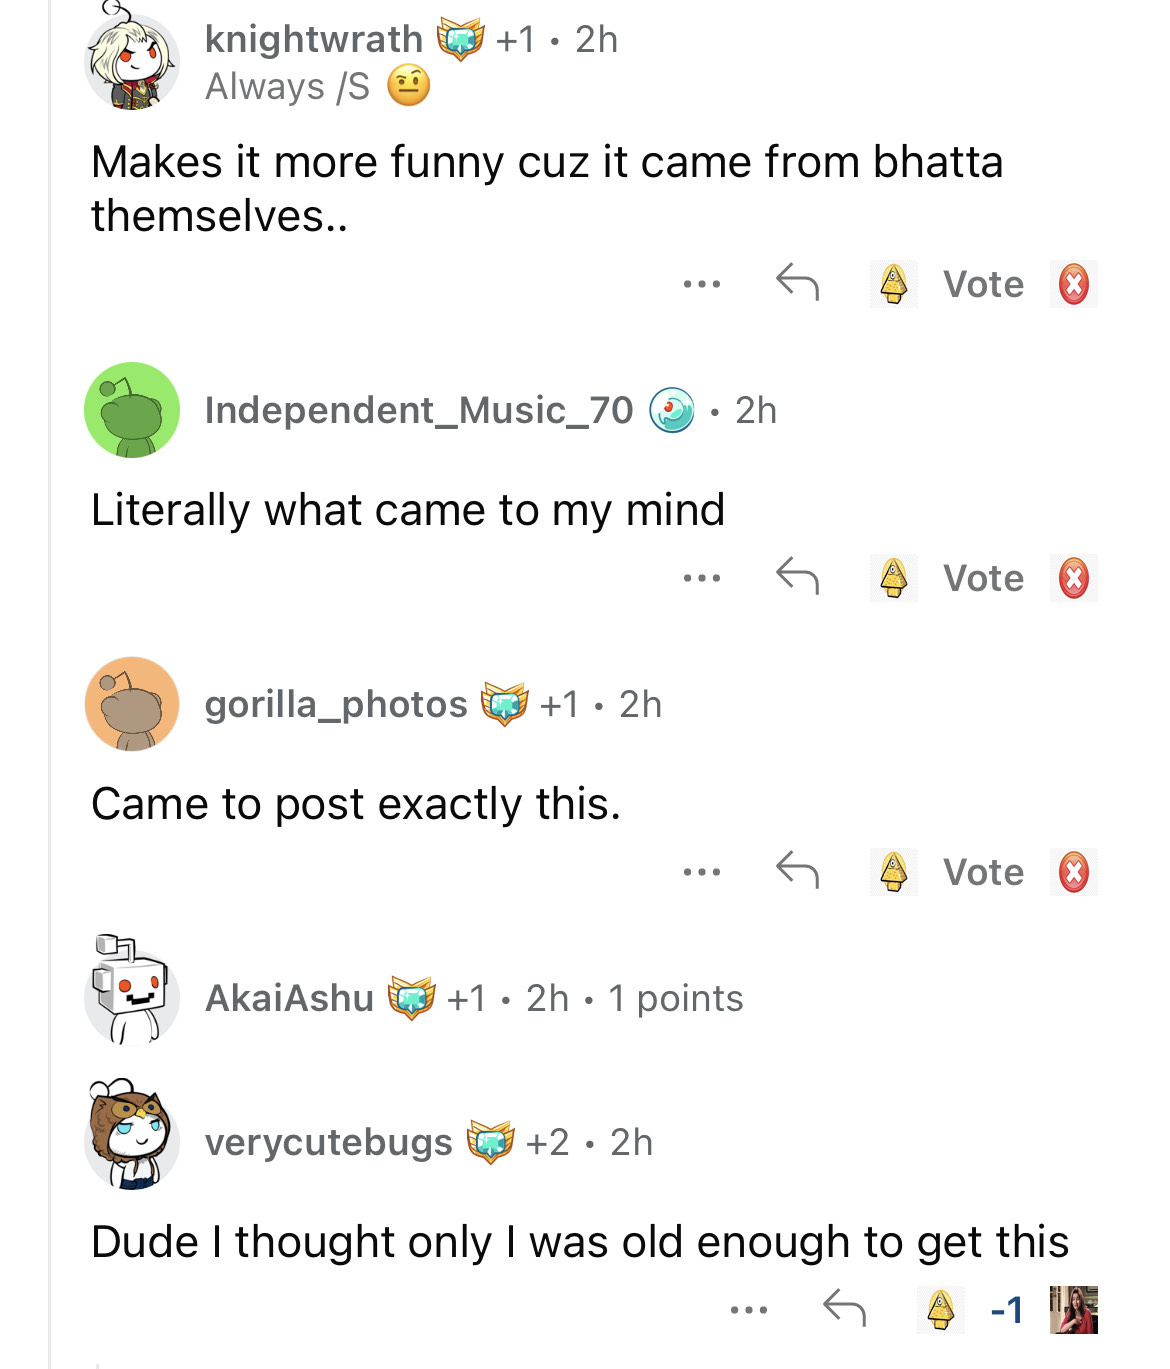The height and width of the screenshot is (1369, 1170).
Task: Open more options on verycutebugs' comment
Action: point(748,1309)
